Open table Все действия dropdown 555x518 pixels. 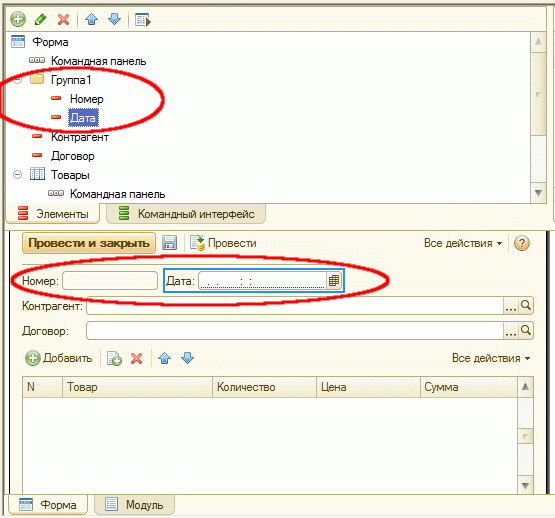click(x=491, y=358)
